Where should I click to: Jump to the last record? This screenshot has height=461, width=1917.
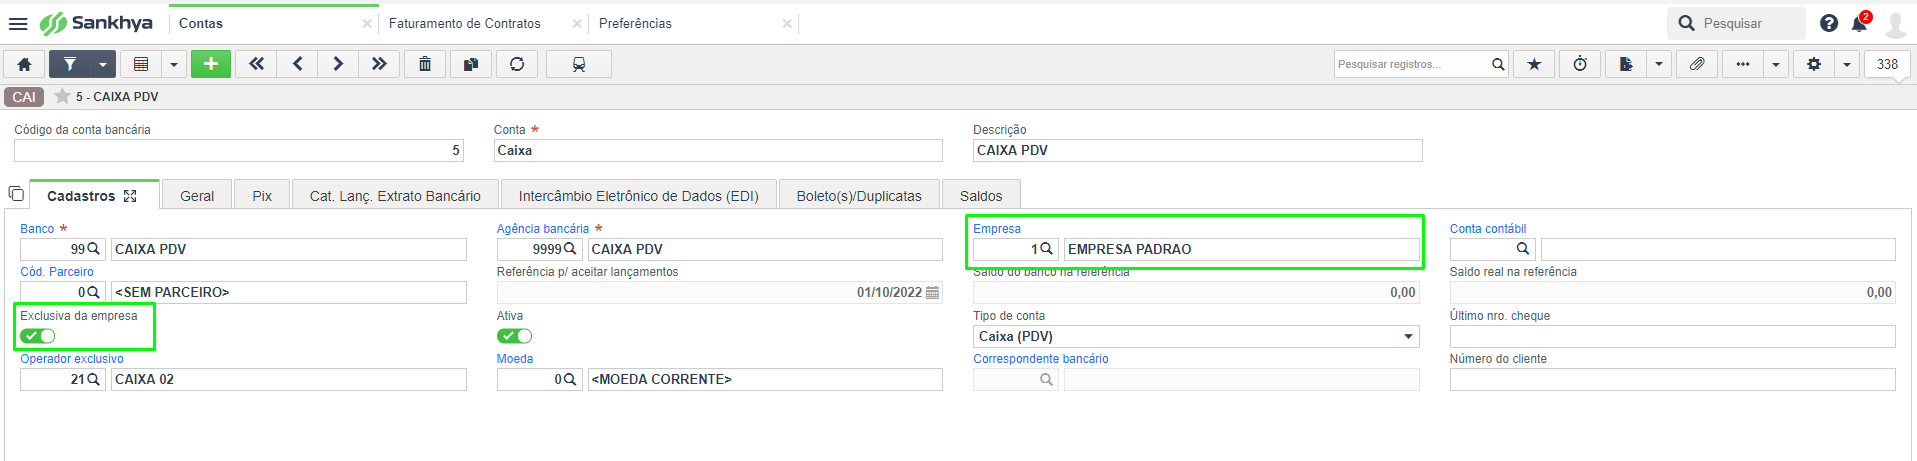[x=379, y=64]
